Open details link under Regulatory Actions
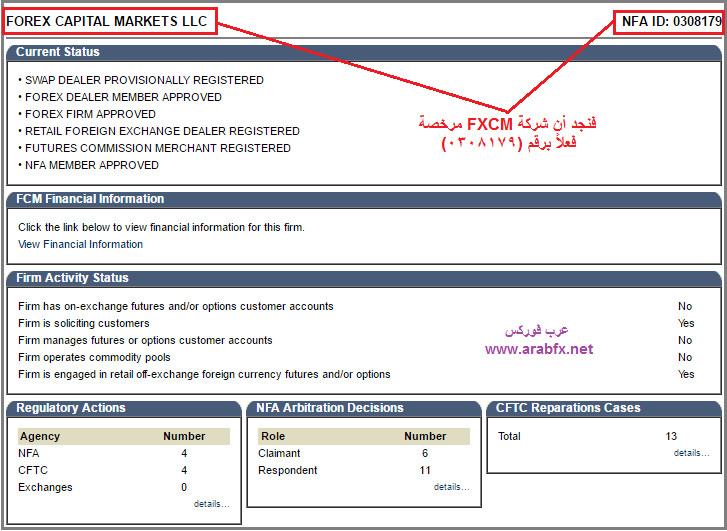Image resolution: width=727 pixels, height=531 pixels. pos(211,504)
